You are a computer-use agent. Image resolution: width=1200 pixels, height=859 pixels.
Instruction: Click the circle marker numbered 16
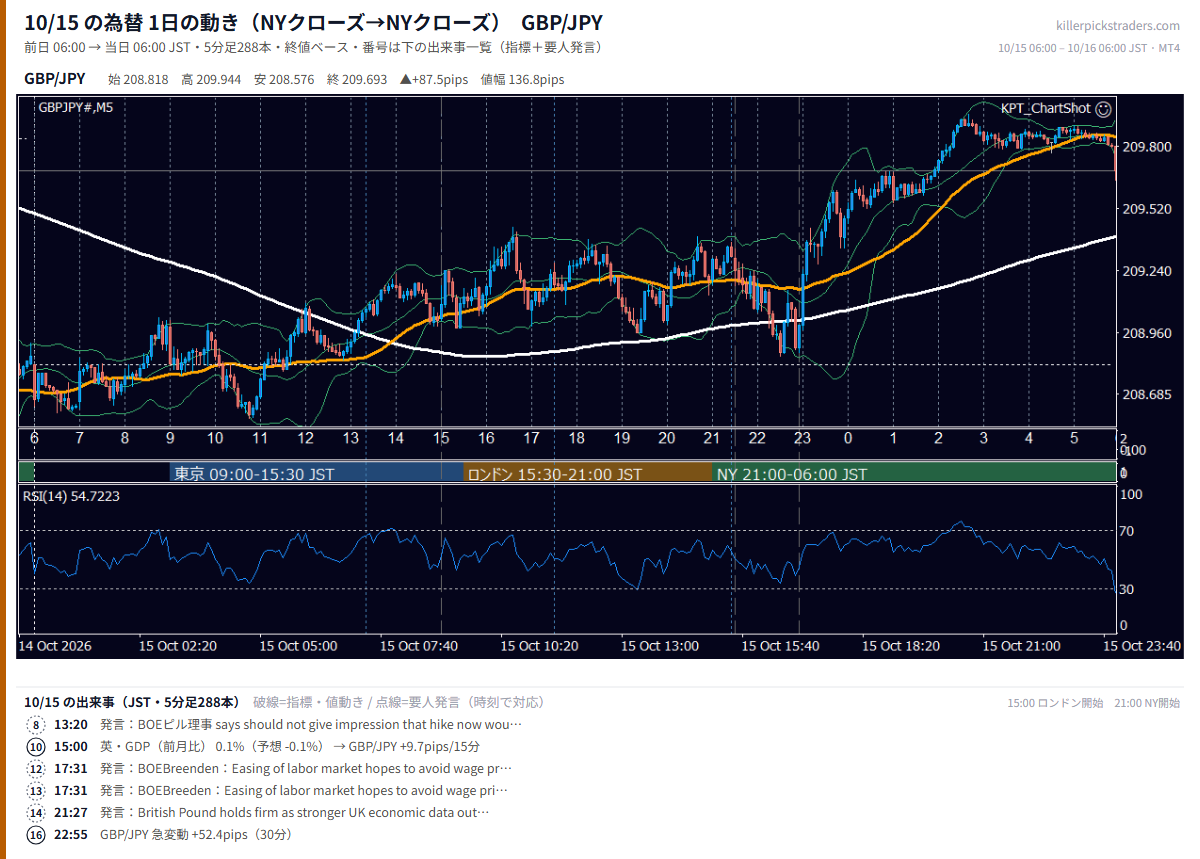click(x=37, y=835)
